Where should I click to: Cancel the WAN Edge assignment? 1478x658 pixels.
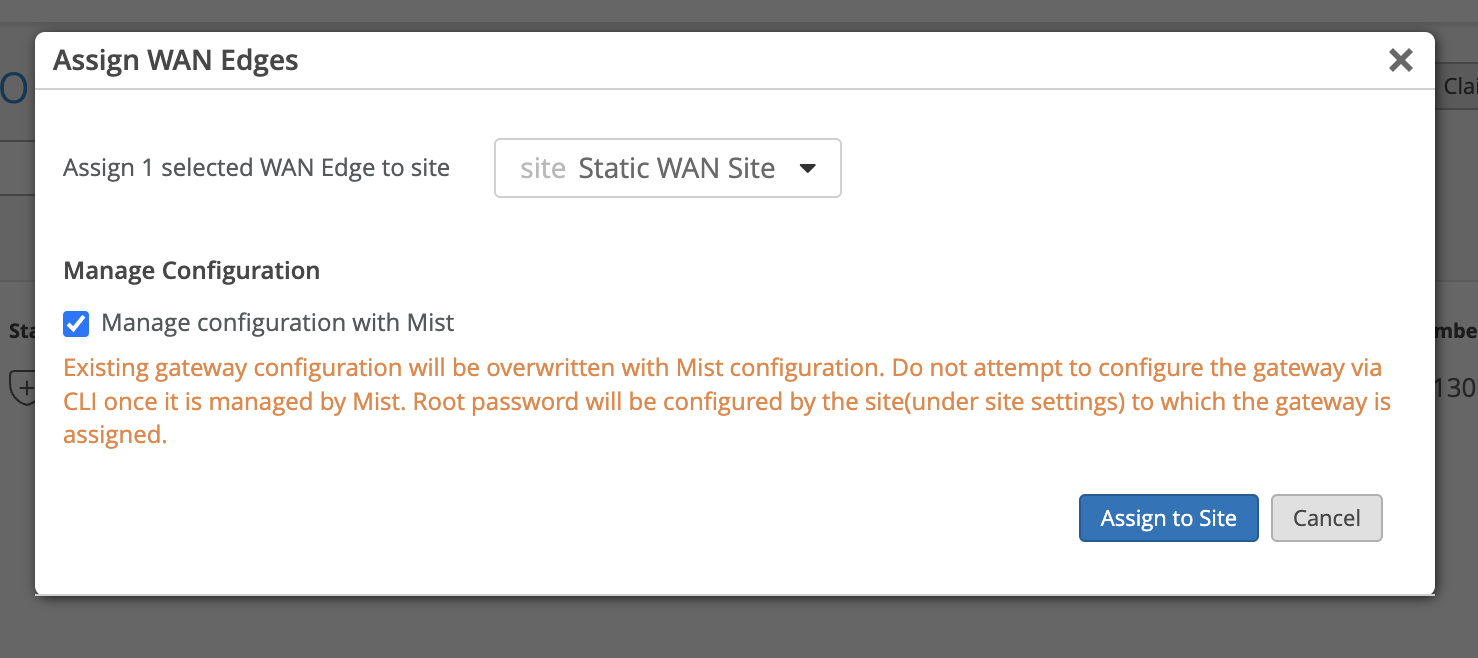[x=1326, y=518]
